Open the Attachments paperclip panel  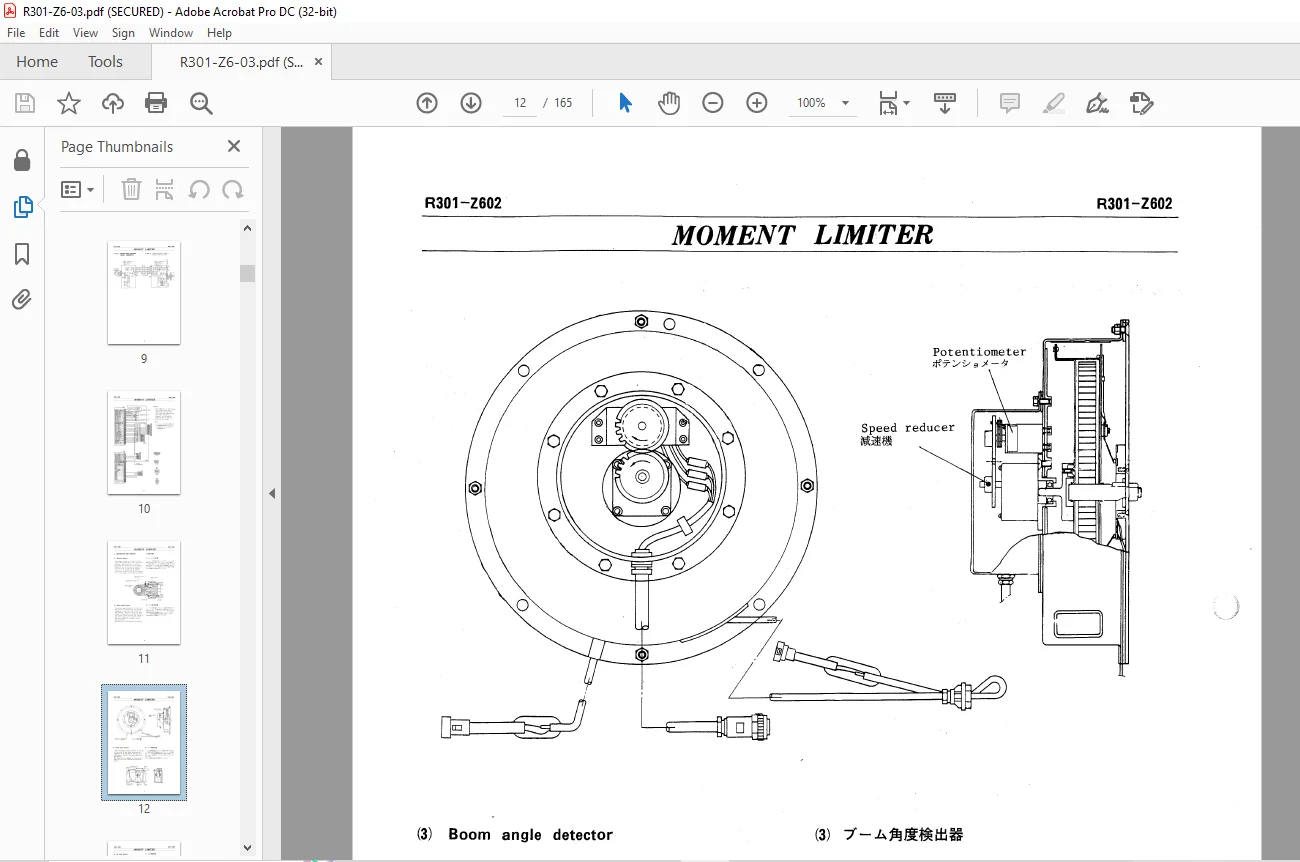point(22,299)
